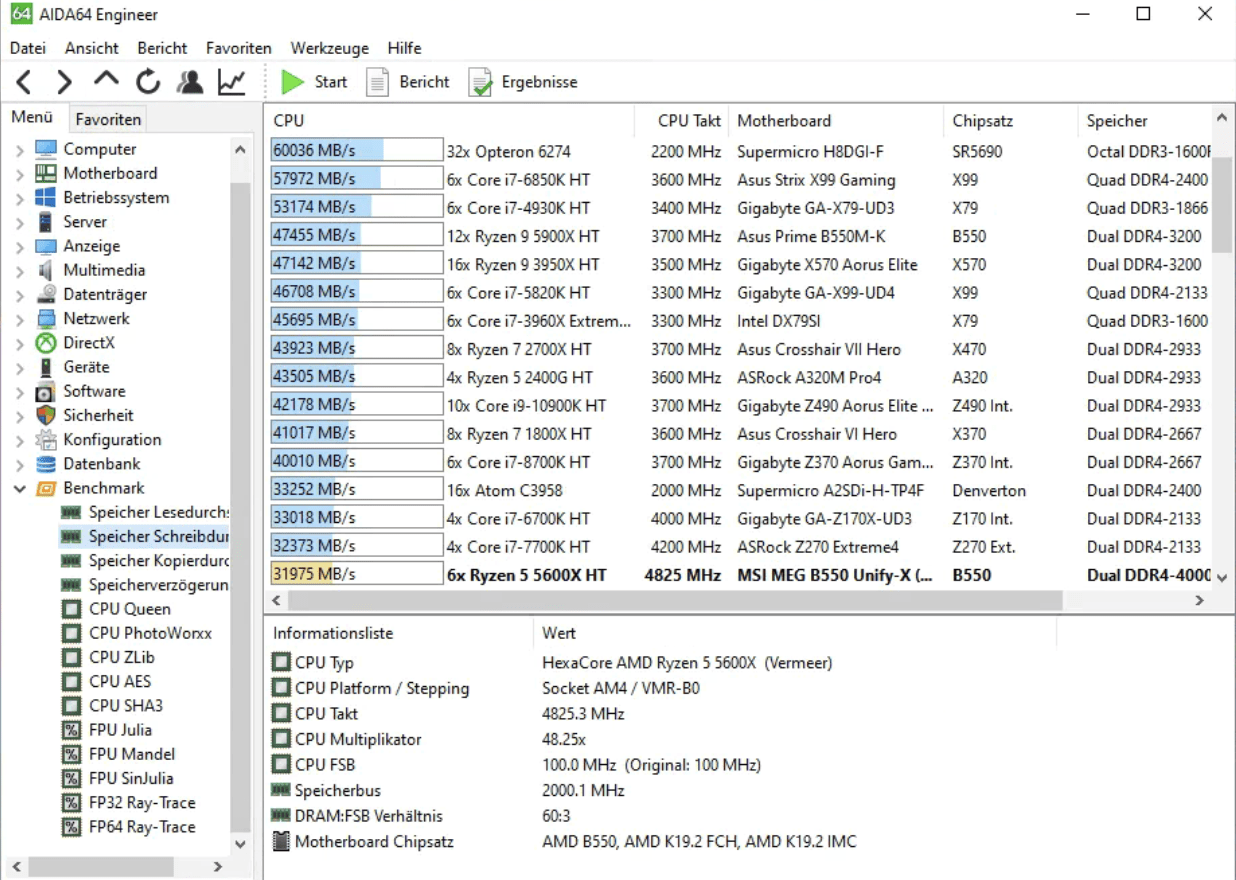
Task: Select the Datenbank icon
Action: 46,464
